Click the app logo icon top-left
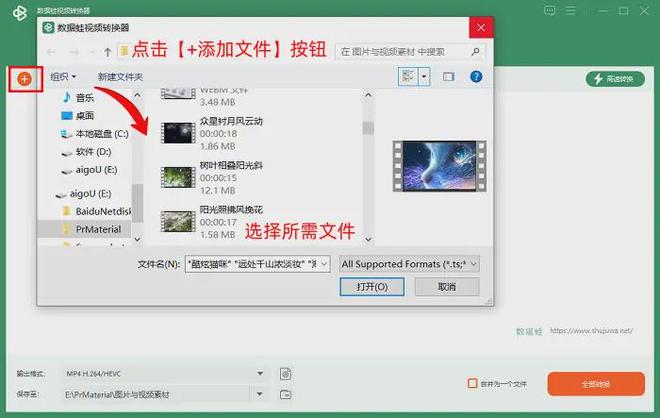Image resolution: width=660 pixels, height=418 pixels. coord(19,13)
